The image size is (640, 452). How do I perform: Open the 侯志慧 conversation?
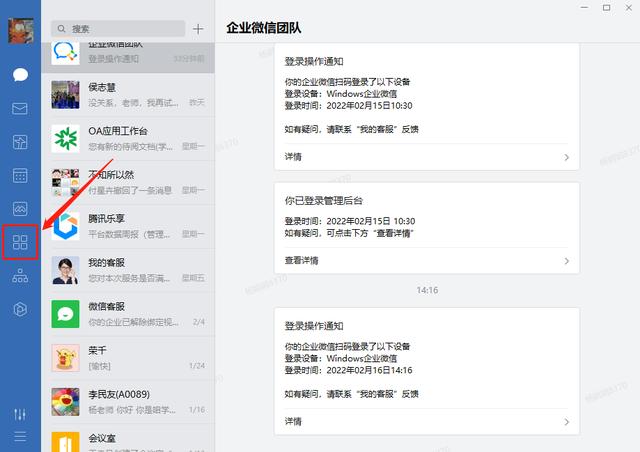click(x=128, y=95)
